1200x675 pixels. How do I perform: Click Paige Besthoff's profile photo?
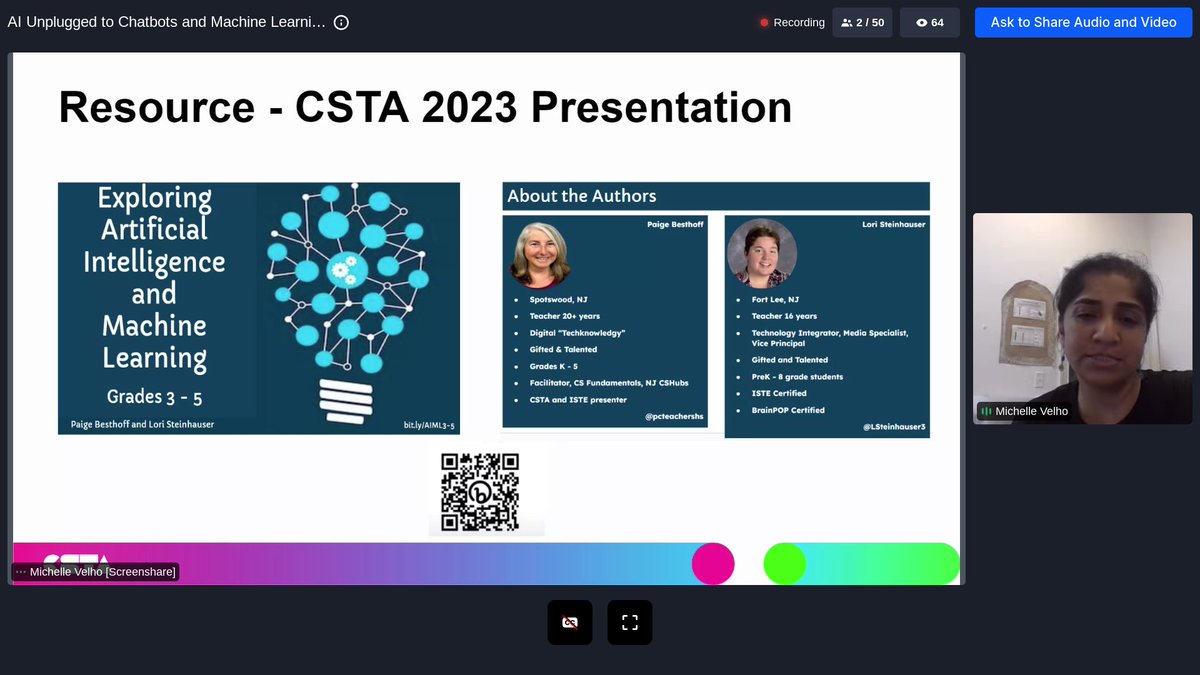tap(540, 255)
